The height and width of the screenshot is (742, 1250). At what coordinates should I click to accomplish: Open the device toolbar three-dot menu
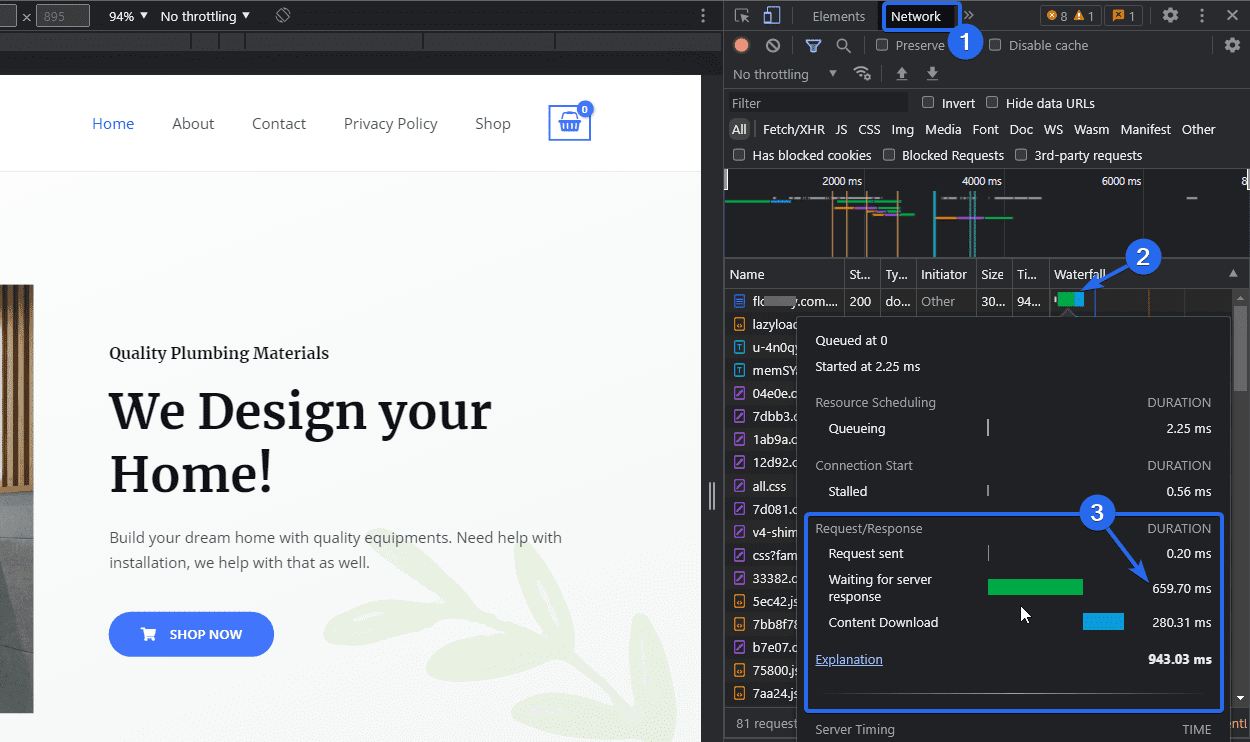(704, 16)
